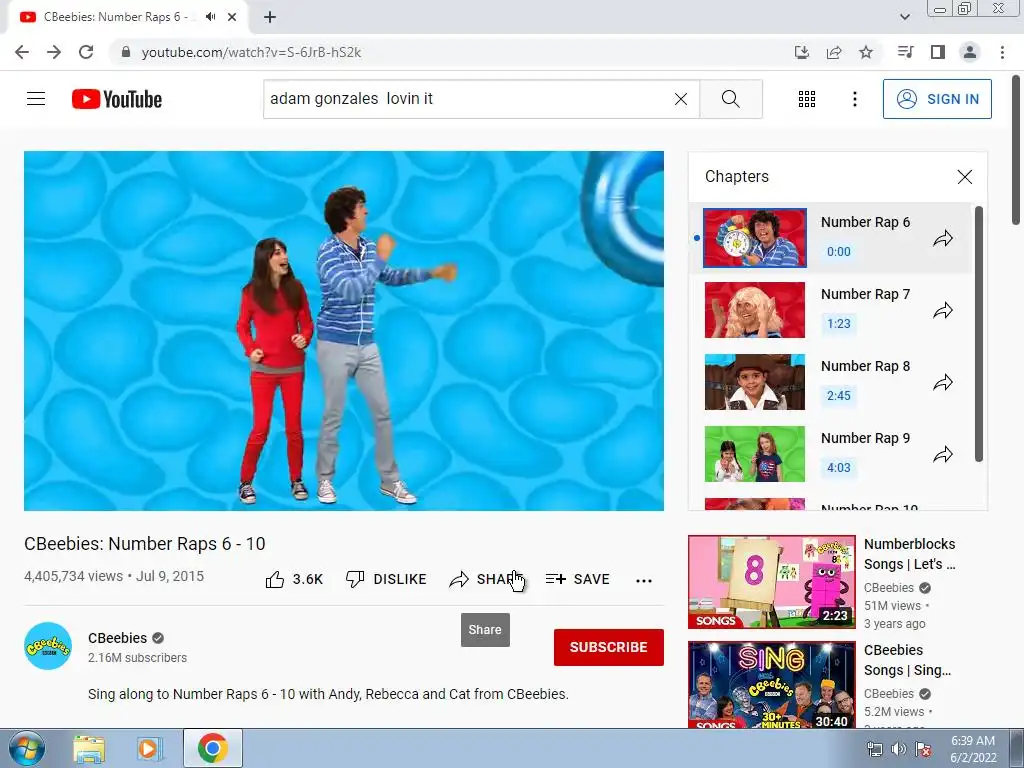Run search with magnifier button

pyautogui.click(x=731, y=99)
